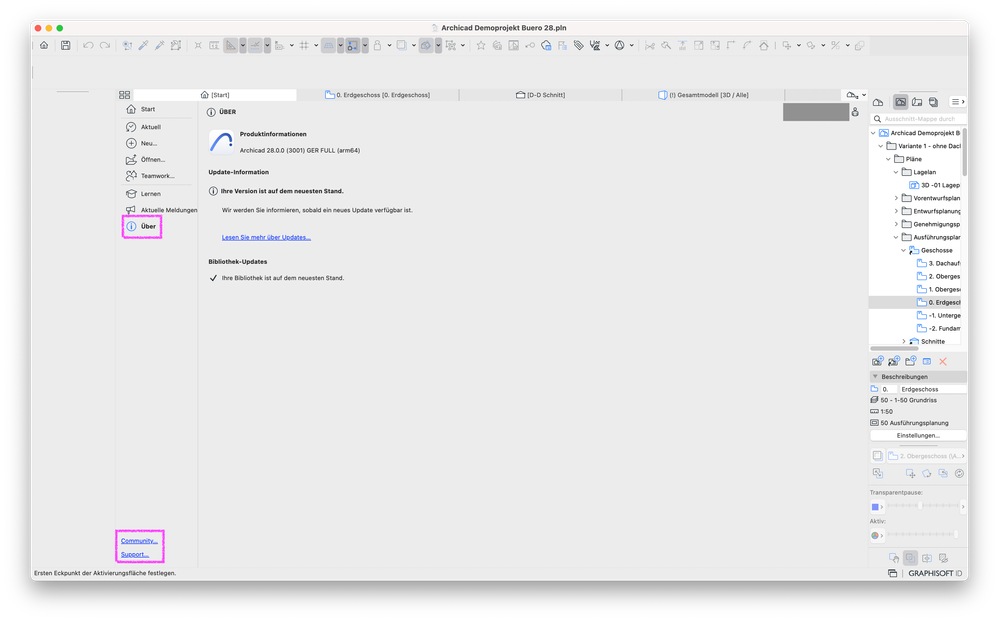Click the trace reference icon beside 2. Obergeschoss
The height and width of the screenshot is (621, 999).
pyautogui.click(x=877, y=455)
